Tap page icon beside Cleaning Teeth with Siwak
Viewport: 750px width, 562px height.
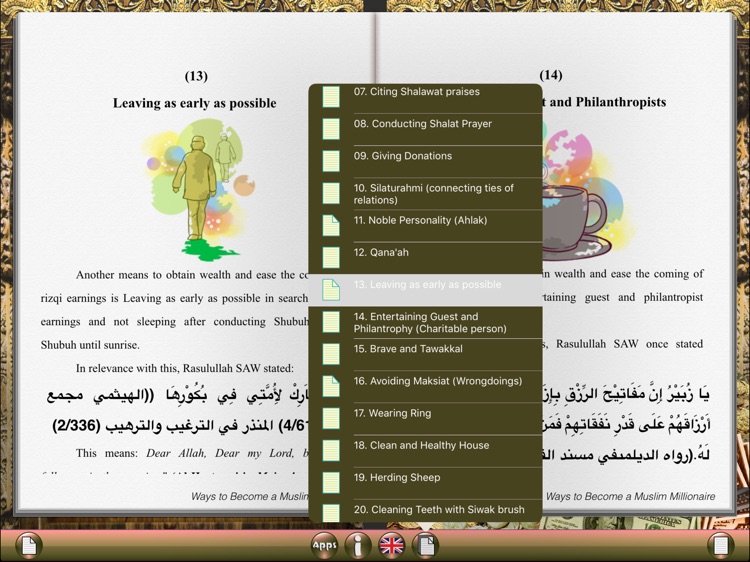(331, 513)
